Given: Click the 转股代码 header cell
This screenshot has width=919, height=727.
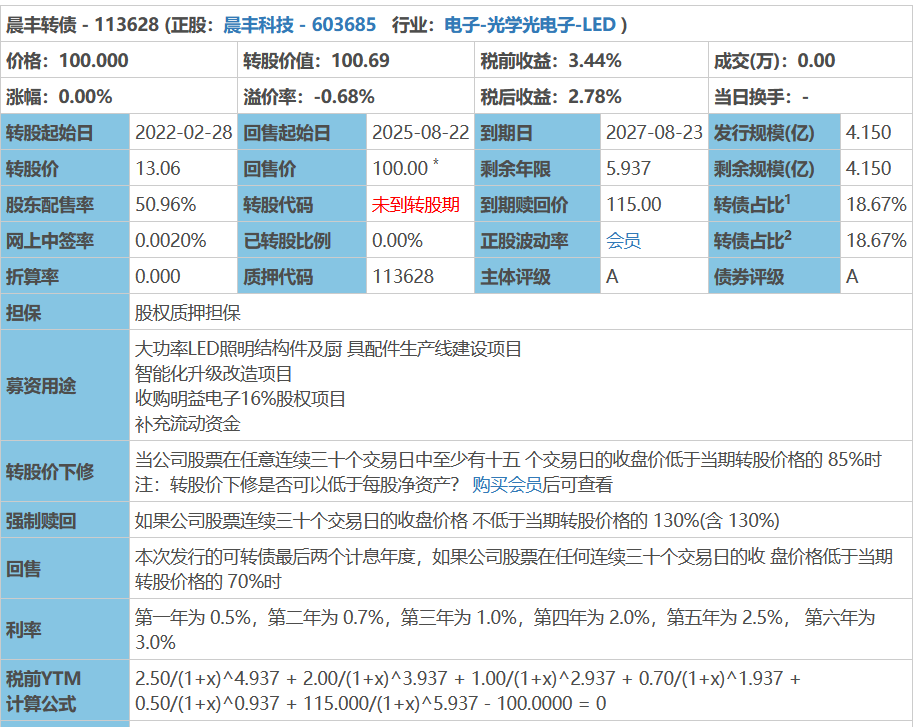Looking at the screenshot, I should (x=302, y=204).
